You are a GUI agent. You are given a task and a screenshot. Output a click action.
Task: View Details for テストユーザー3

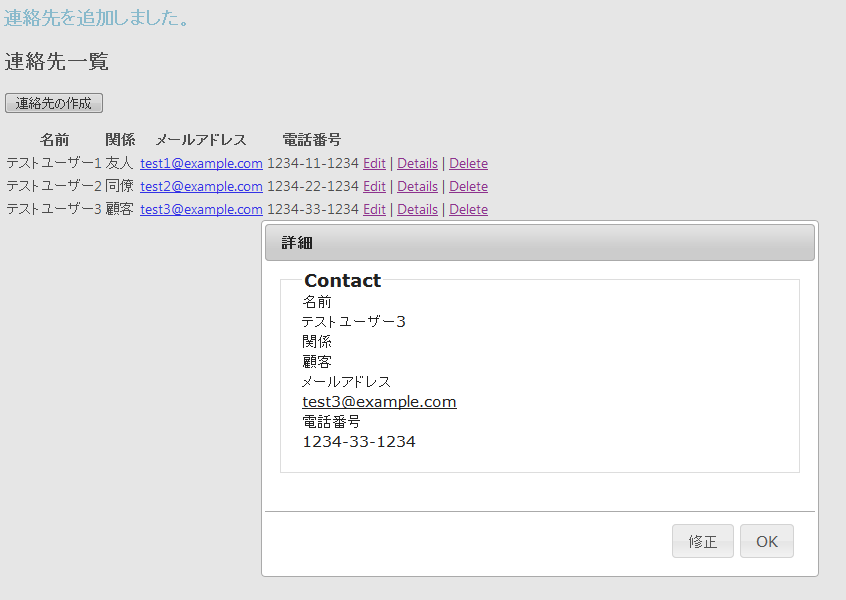click(x=418, y=210)
